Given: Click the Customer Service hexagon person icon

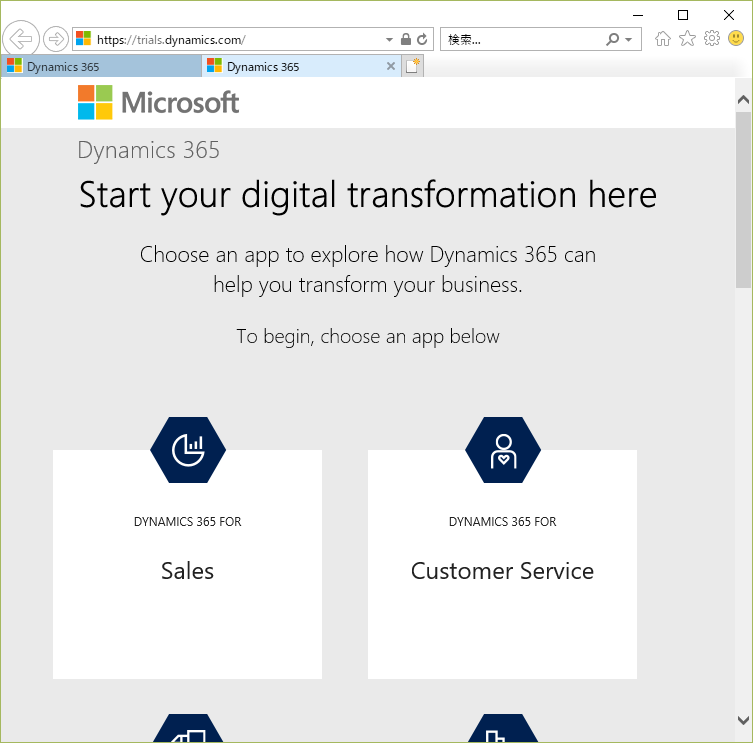Looking at the screenshot, I should (x=503, y=450).
